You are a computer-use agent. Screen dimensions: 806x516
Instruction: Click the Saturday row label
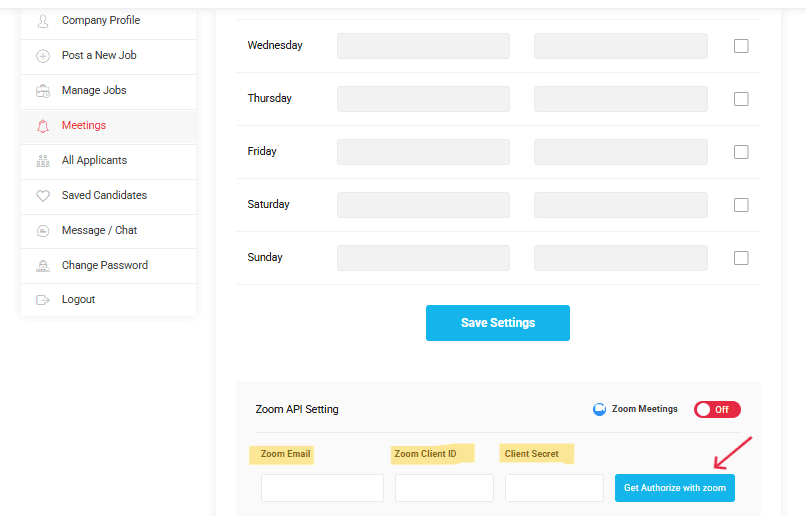tap(268, 204)
